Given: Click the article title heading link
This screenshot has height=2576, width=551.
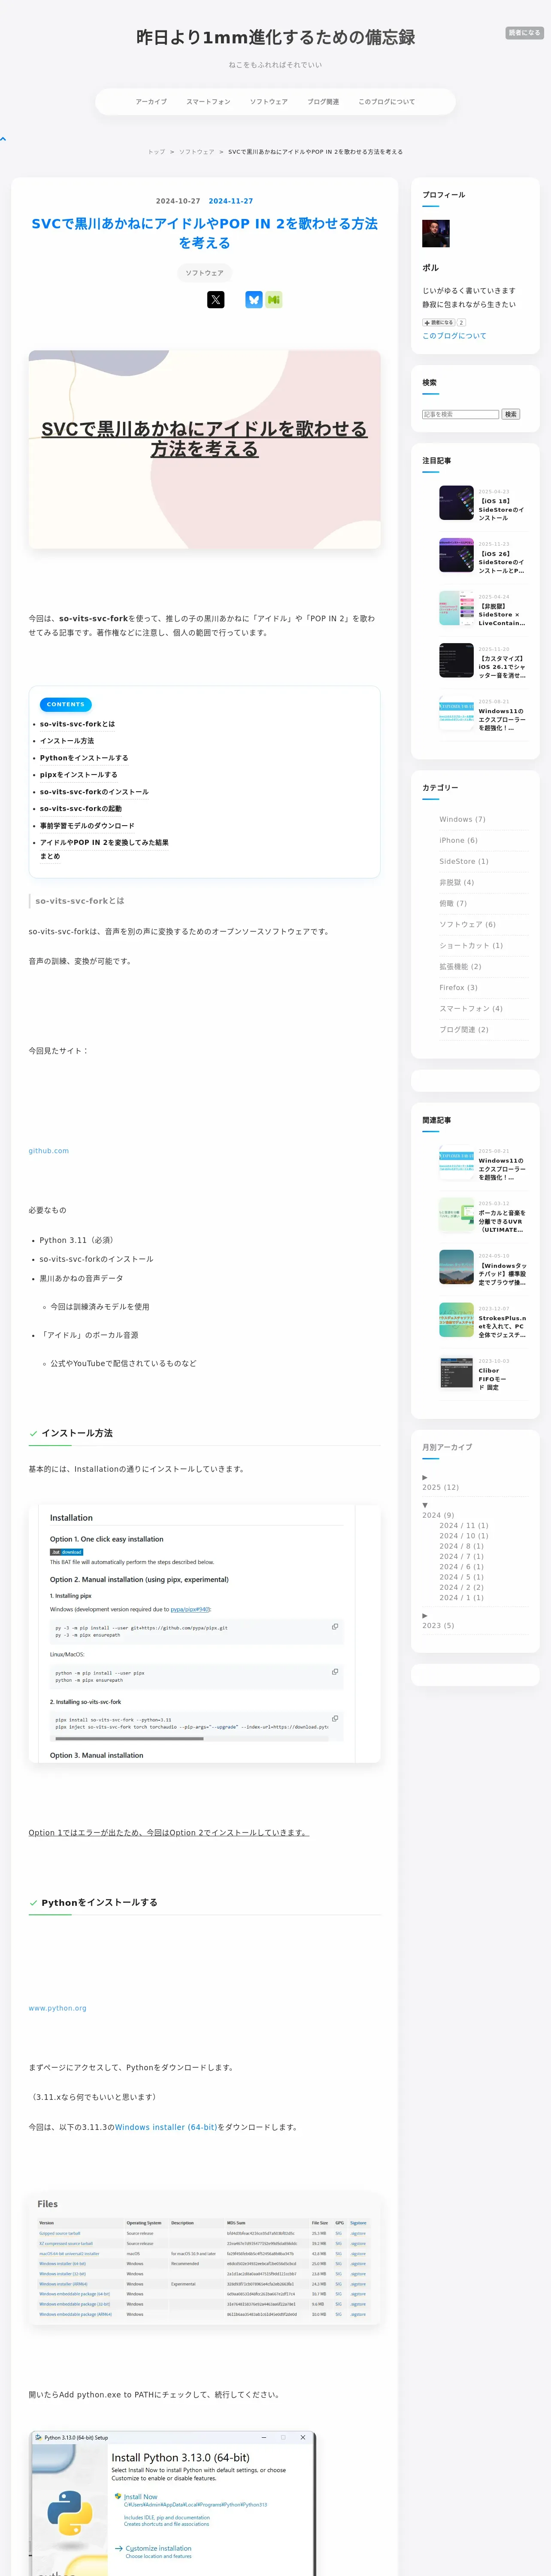Looking at the screenshot, I should click(204, 233).
